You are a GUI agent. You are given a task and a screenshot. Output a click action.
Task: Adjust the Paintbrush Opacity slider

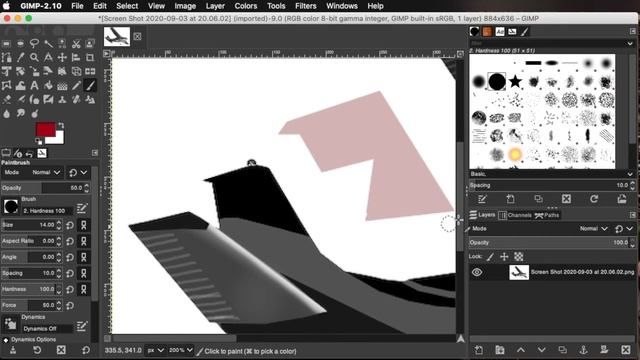coord(45,188)
